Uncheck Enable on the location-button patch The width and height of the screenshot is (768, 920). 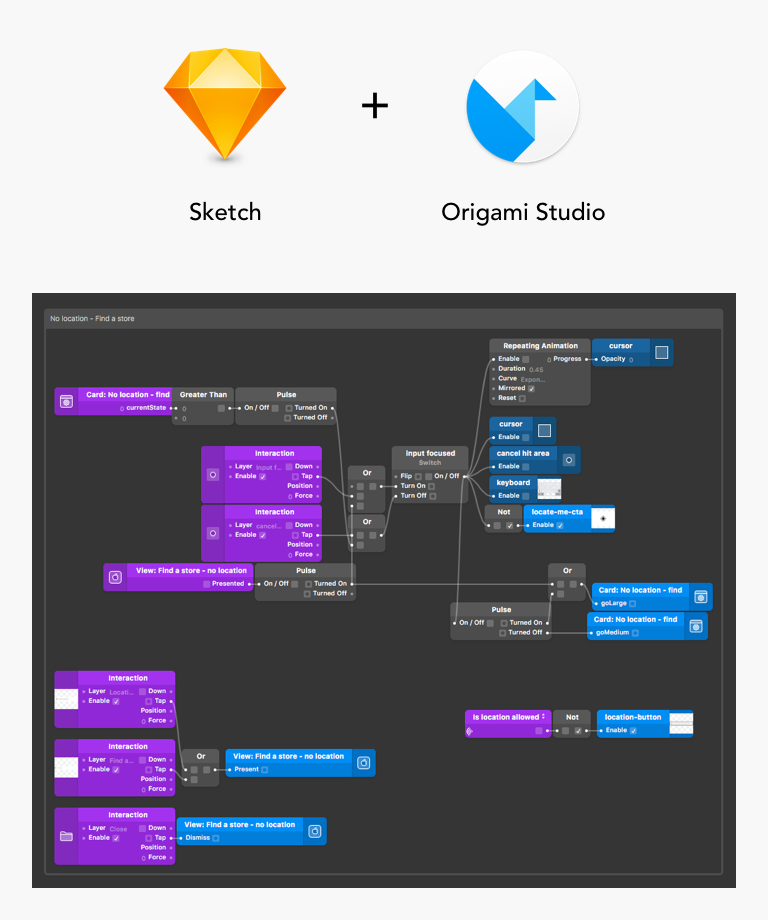(x=633, y=730)
